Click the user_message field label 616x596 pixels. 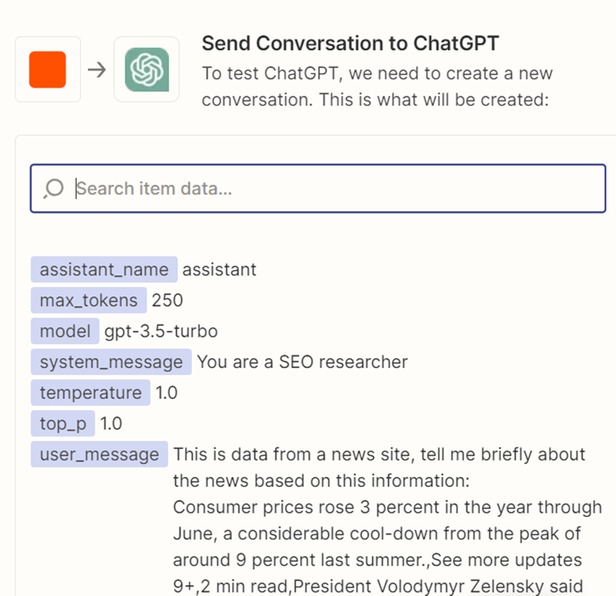99,455
